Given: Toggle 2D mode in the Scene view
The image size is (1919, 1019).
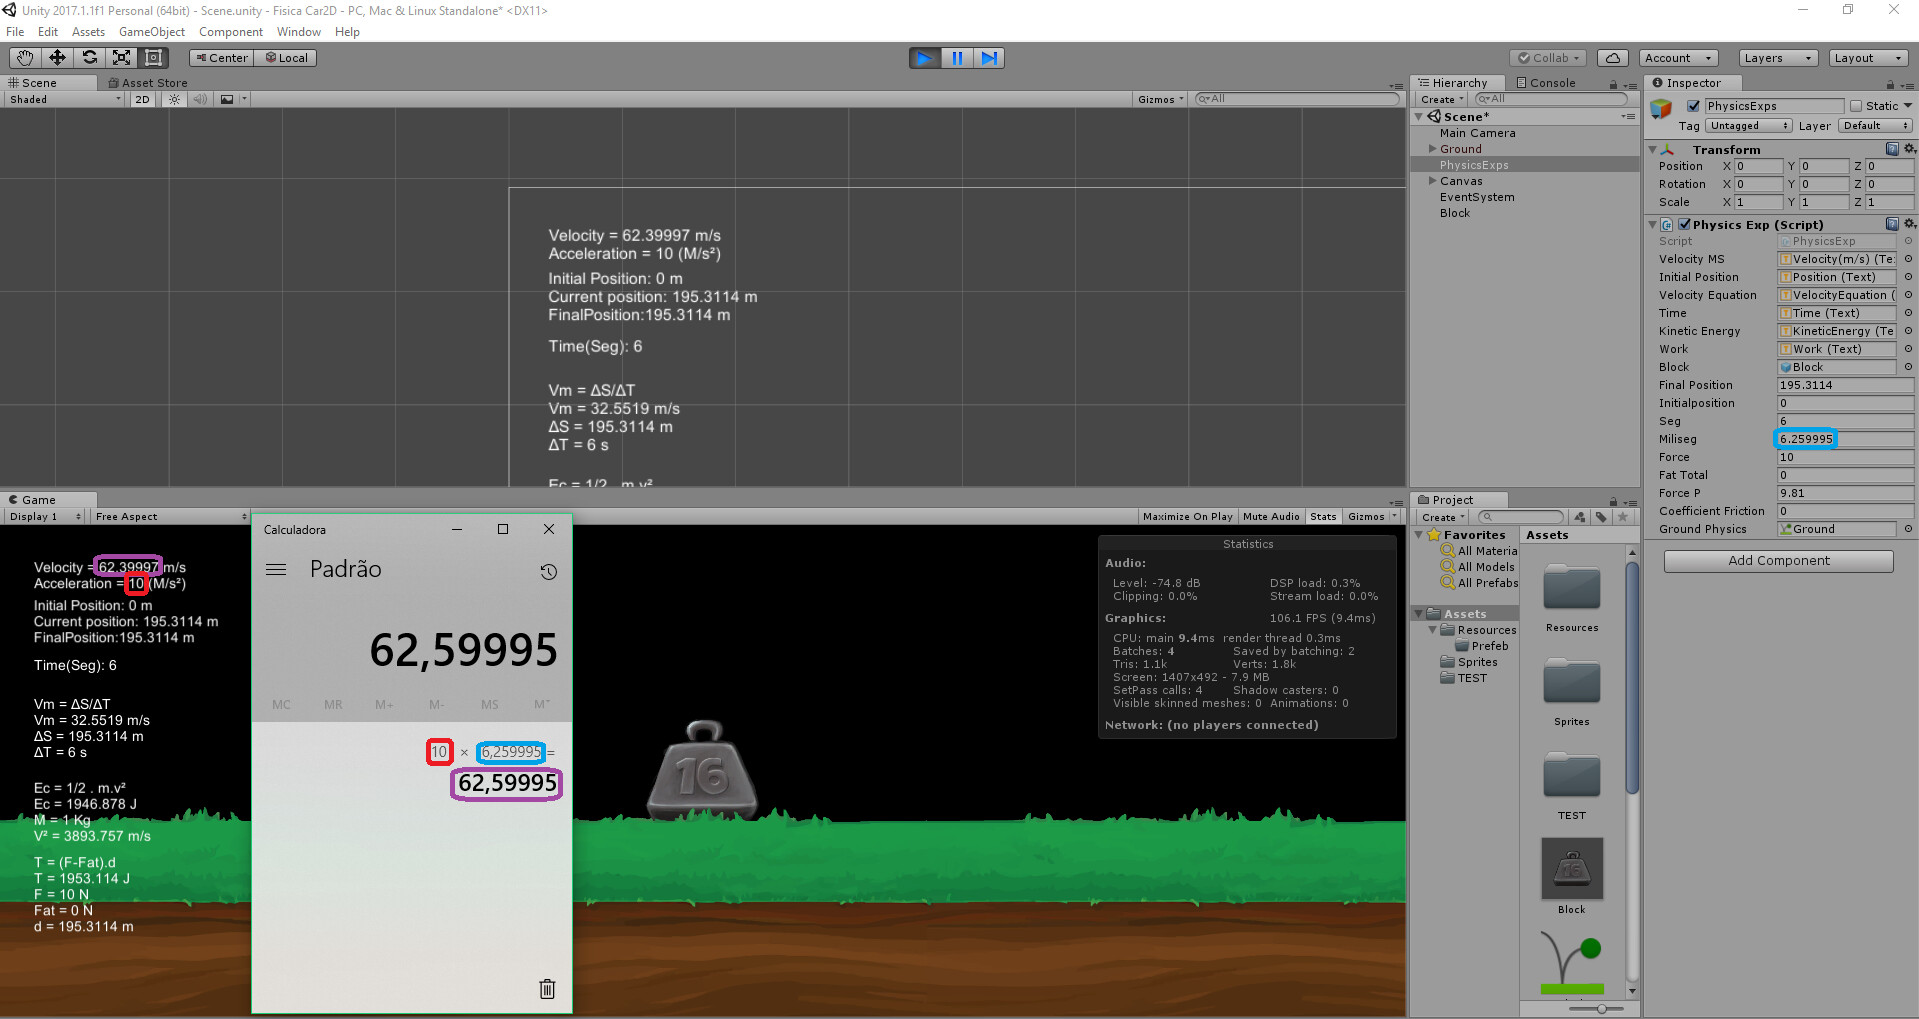Looking at the screenshot, I should [141, 99].
